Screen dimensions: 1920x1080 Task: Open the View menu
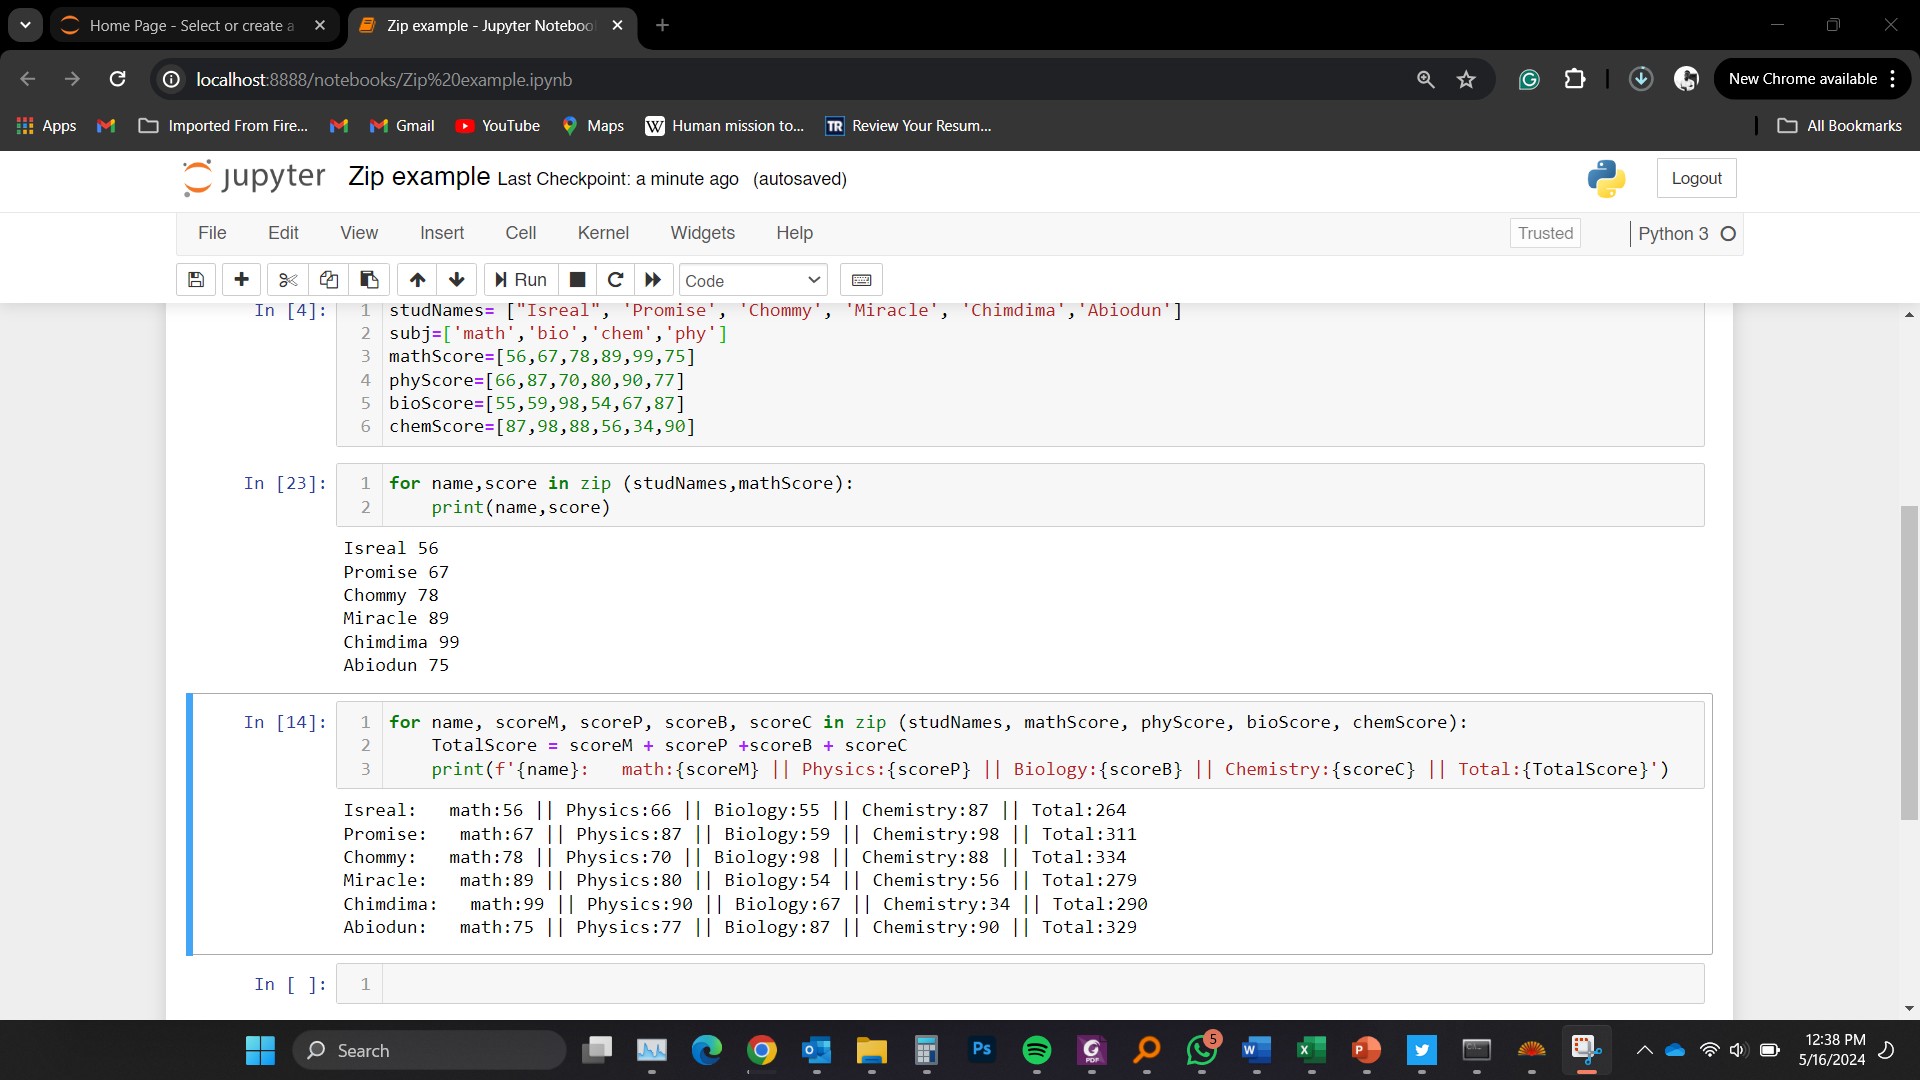coord(359,233)
